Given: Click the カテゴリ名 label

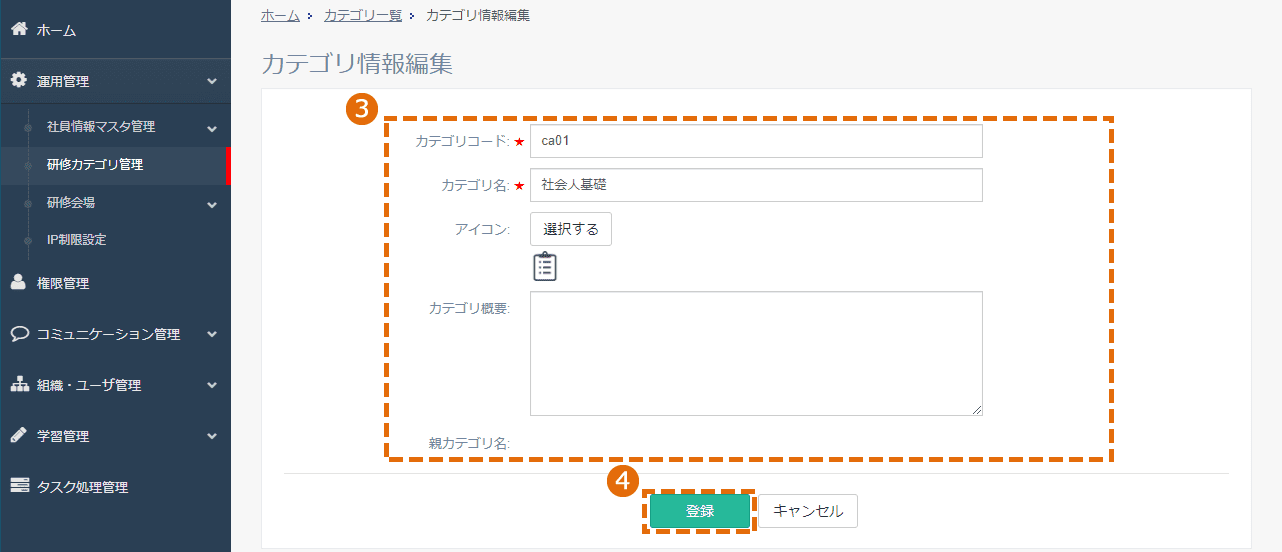Looking at the screenshot, I should pos(476,185).
